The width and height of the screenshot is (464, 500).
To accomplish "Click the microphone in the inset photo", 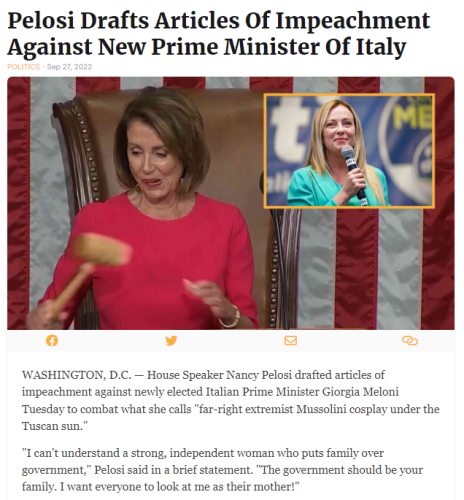I will point(352,172).
